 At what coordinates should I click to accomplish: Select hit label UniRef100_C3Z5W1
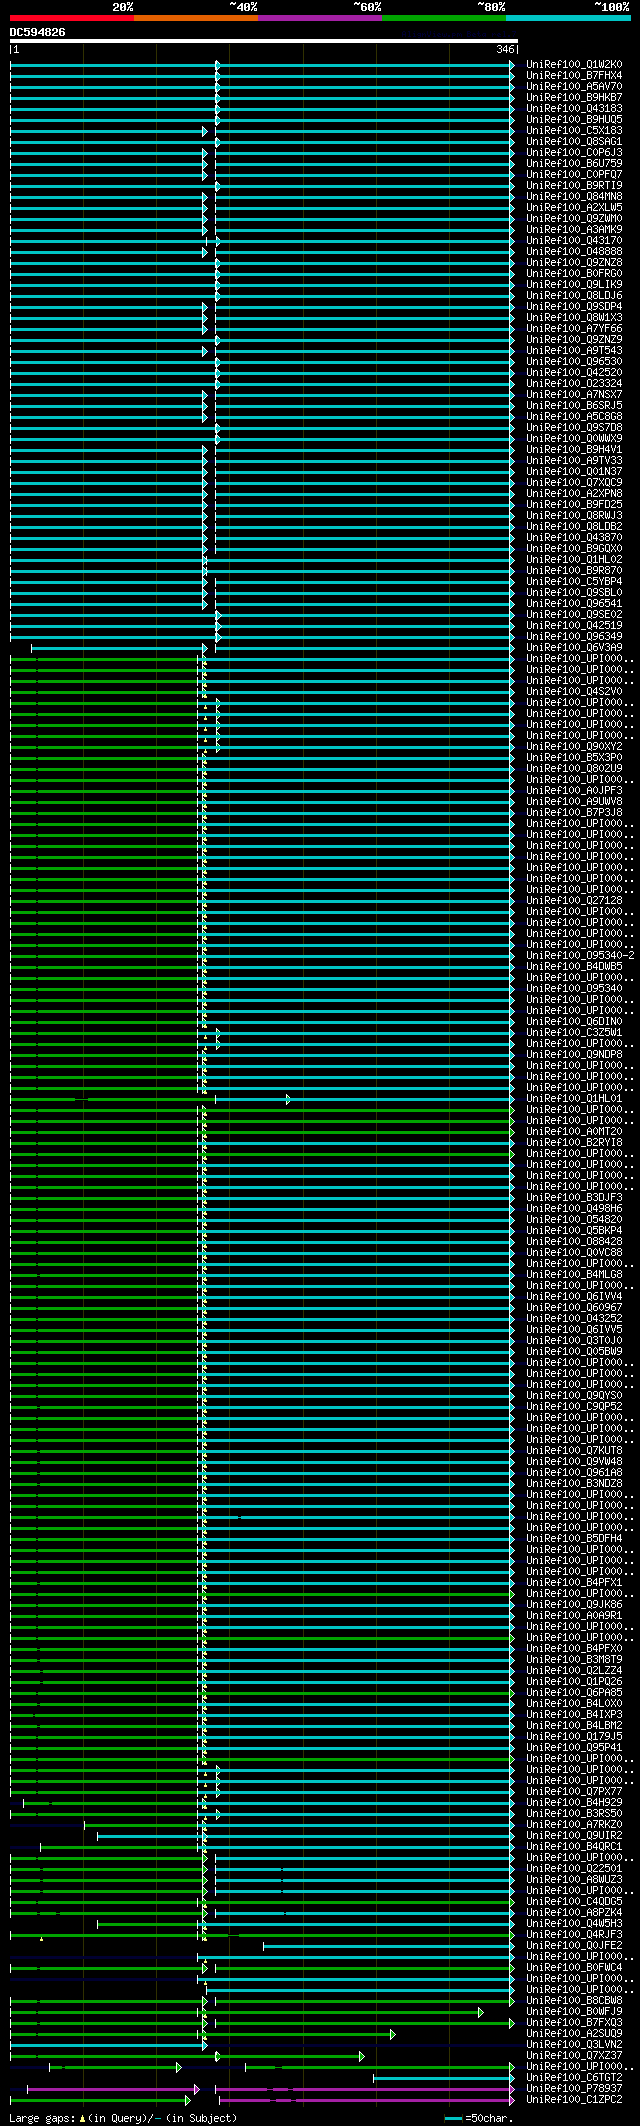[574, 1032]
